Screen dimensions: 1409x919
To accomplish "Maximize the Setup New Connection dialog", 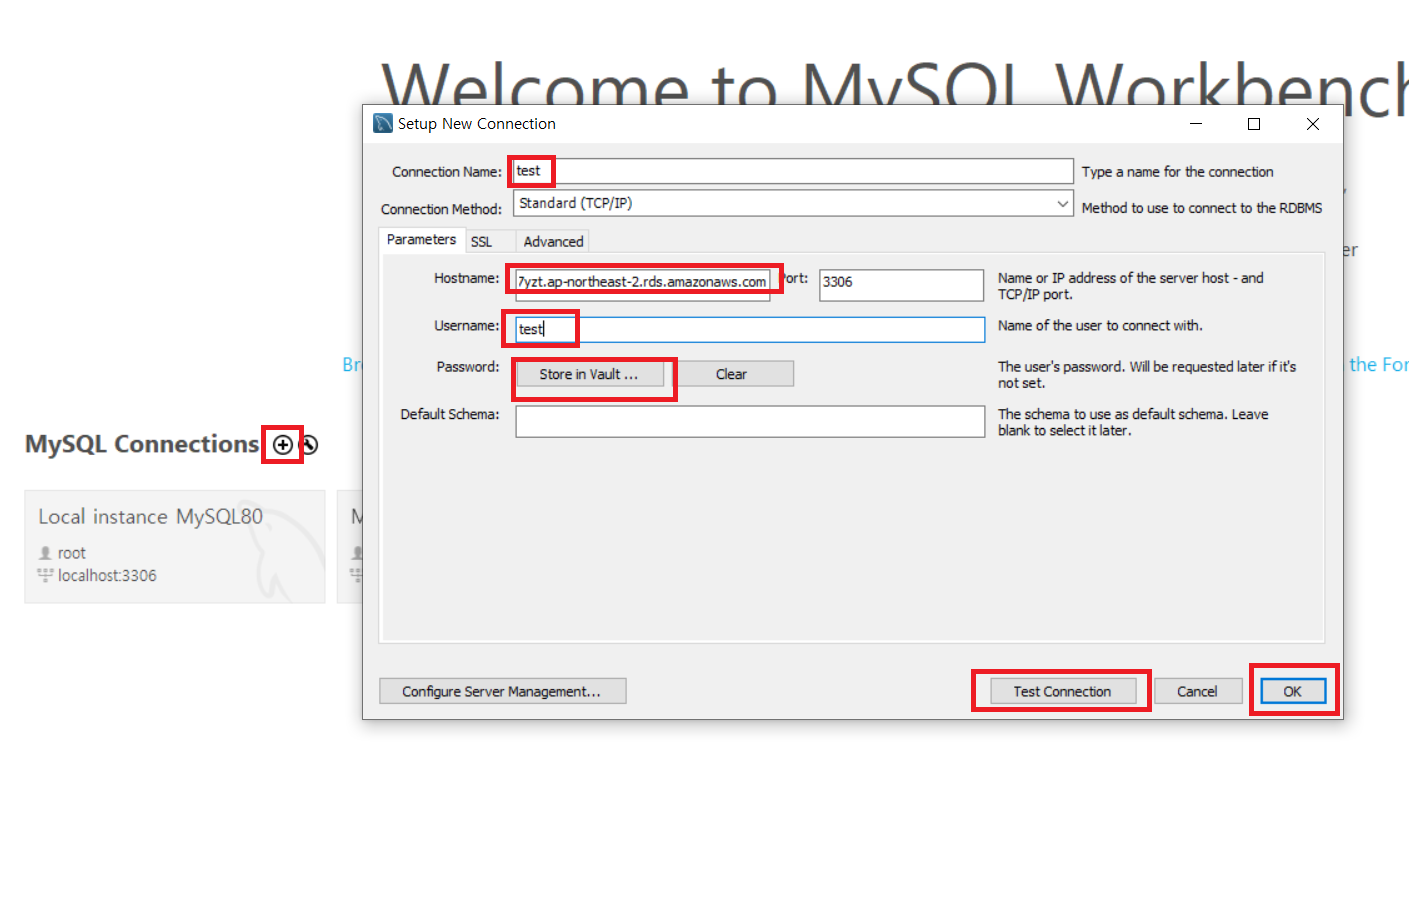I will 1254,124.
